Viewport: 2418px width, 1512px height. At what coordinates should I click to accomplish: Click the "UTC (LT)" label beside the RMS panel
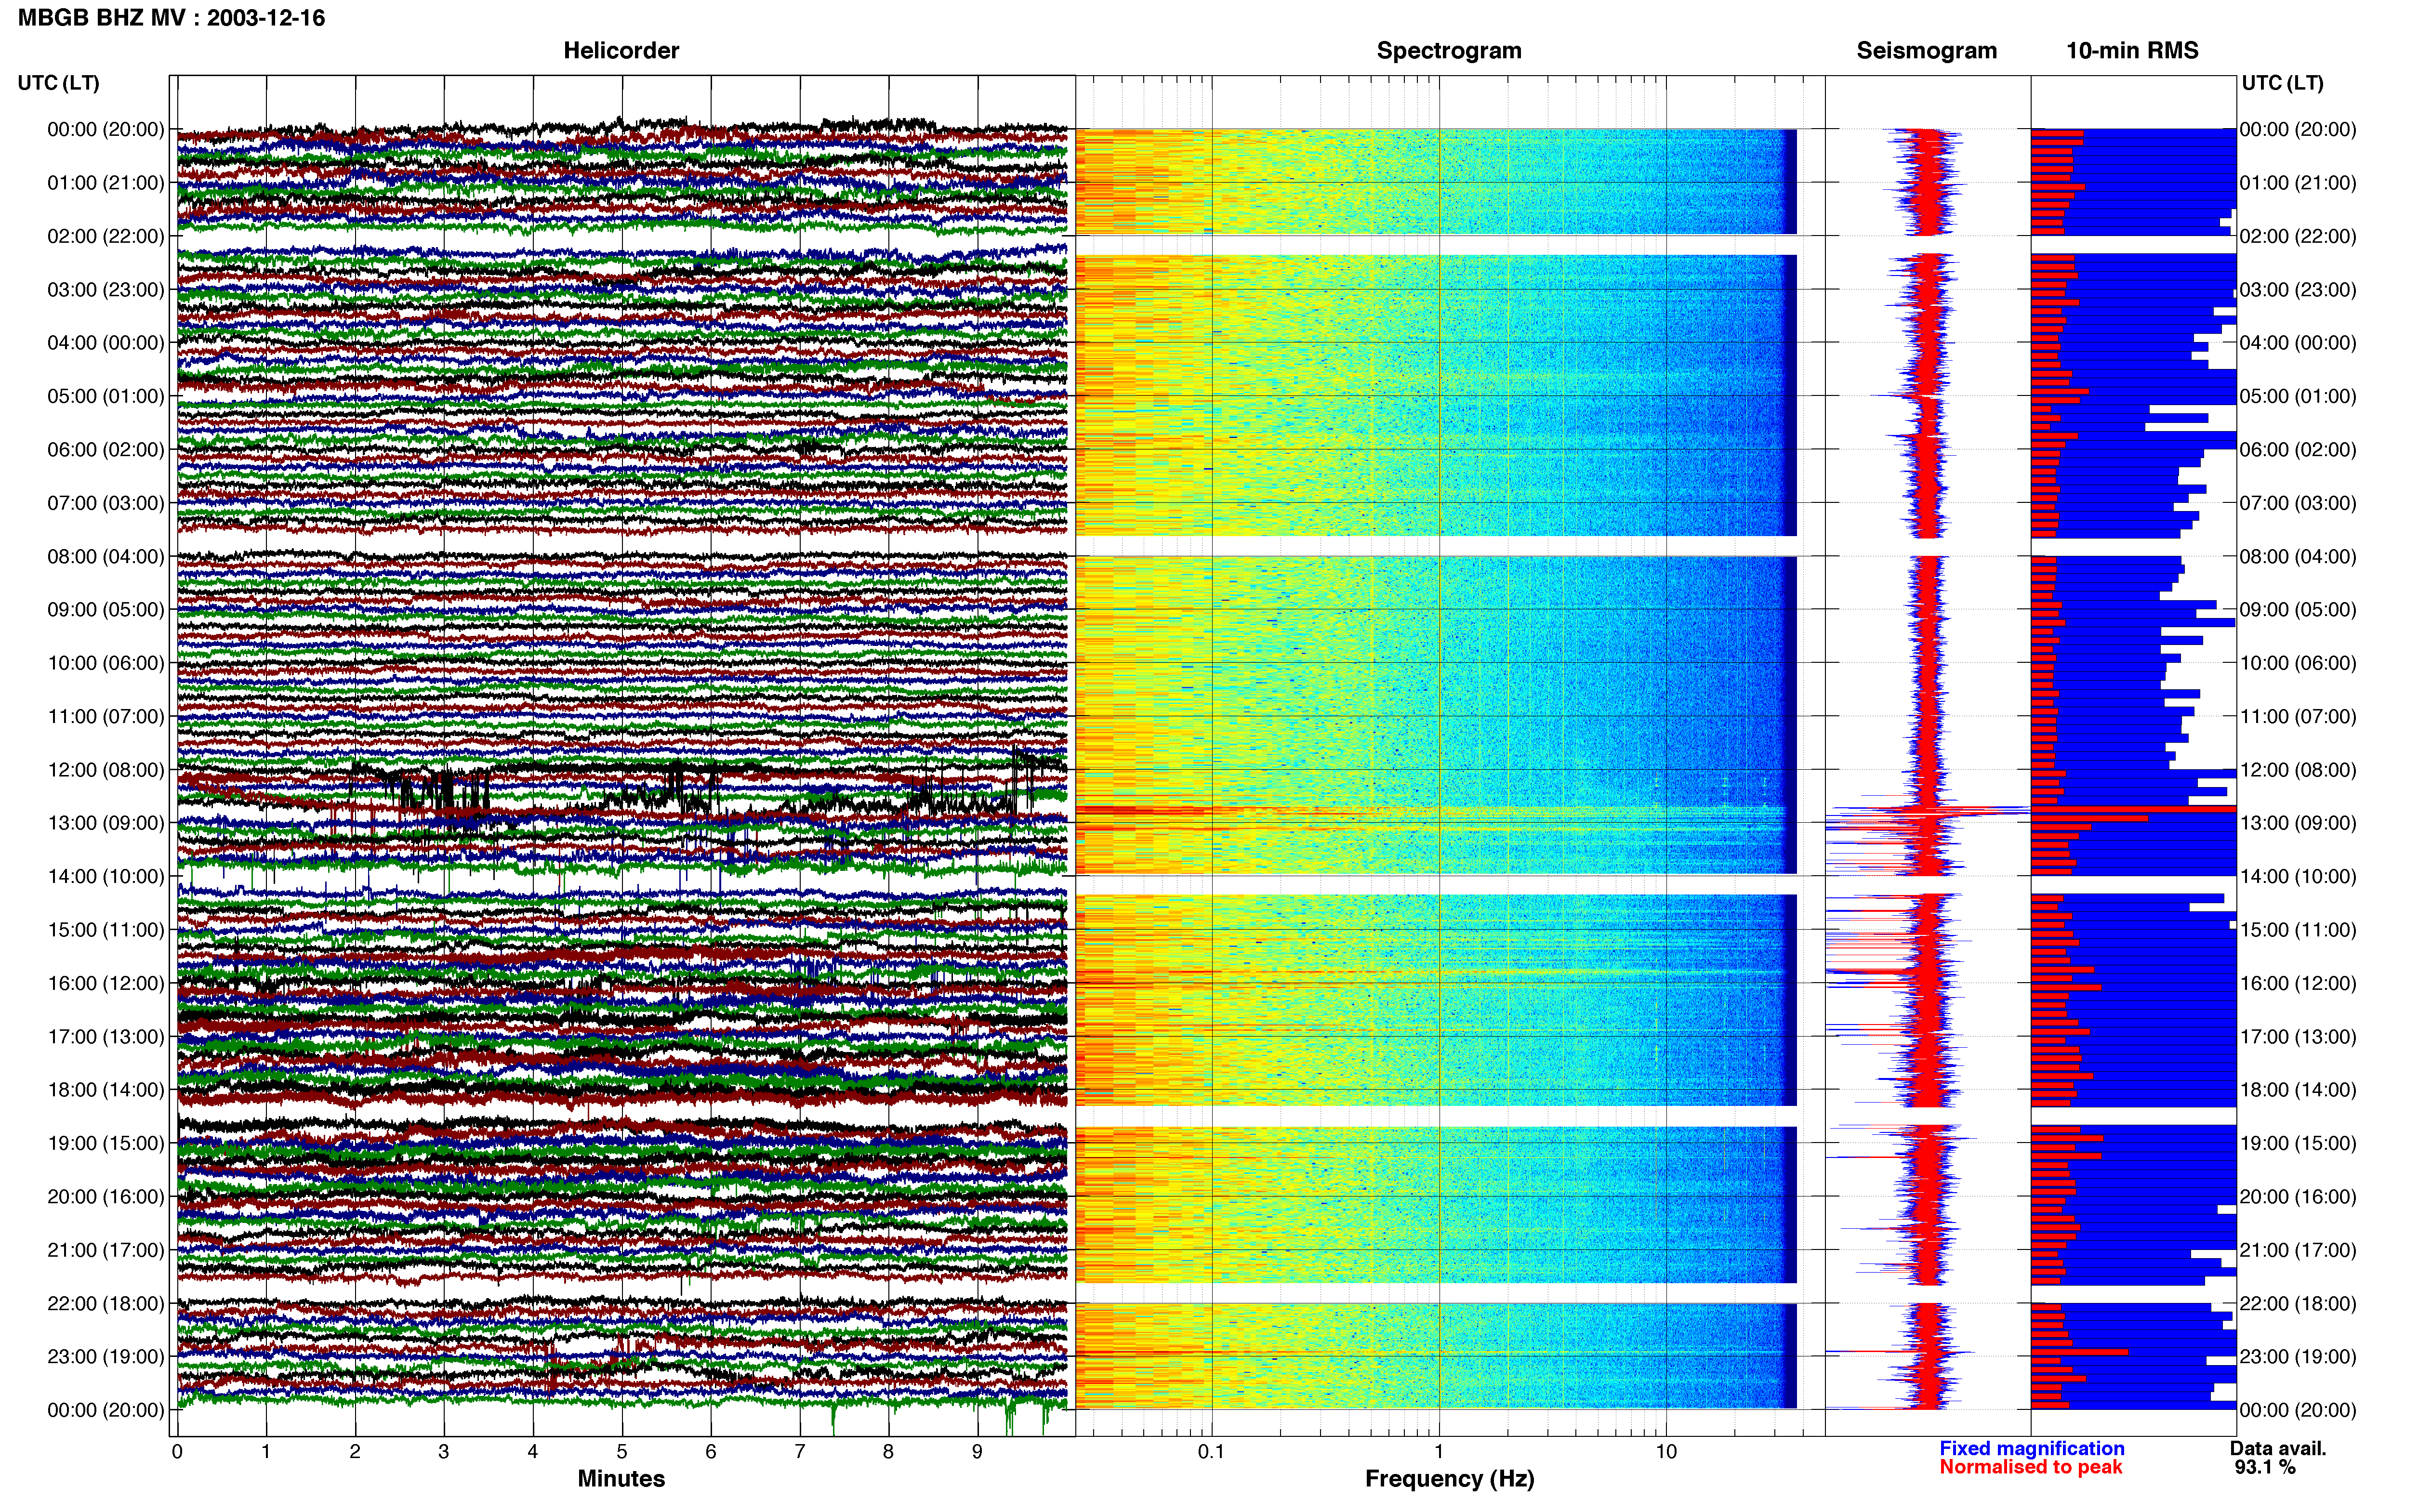coord(2282,83)
